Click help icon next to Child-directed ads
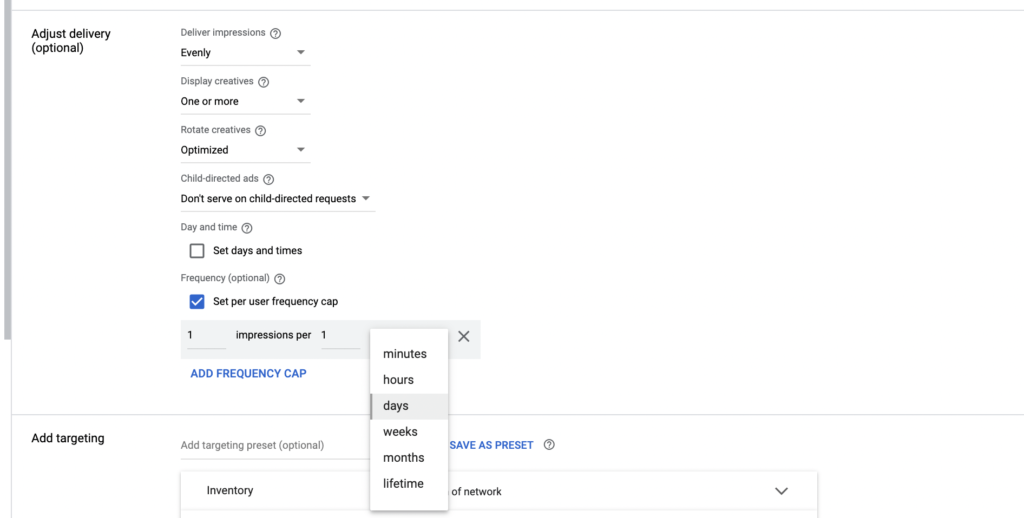The width and height of the screenshot is (1024, 518). click(x=268, y=180)
